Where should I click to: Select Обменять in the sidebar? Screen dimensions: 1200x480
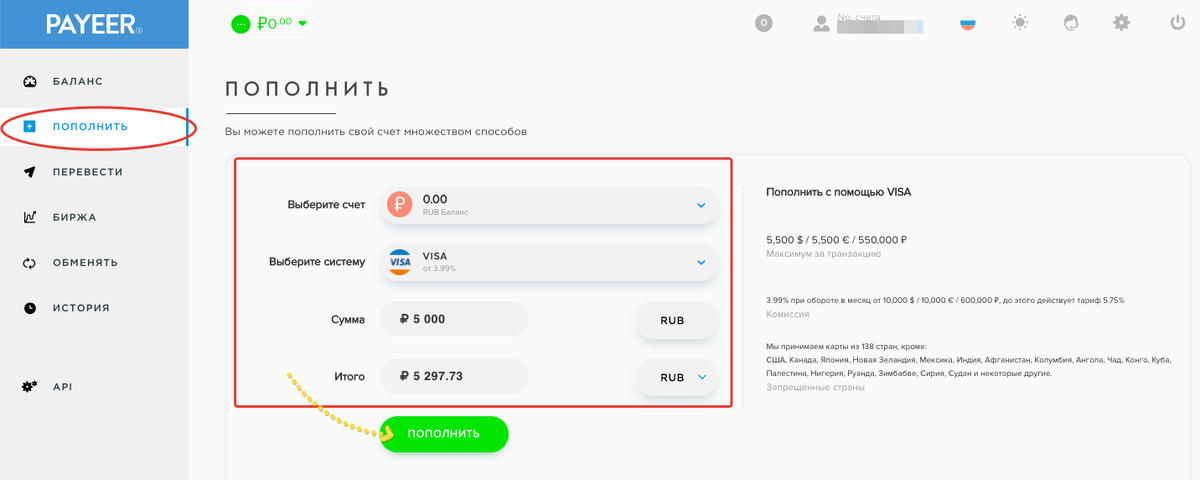point(85,263)
